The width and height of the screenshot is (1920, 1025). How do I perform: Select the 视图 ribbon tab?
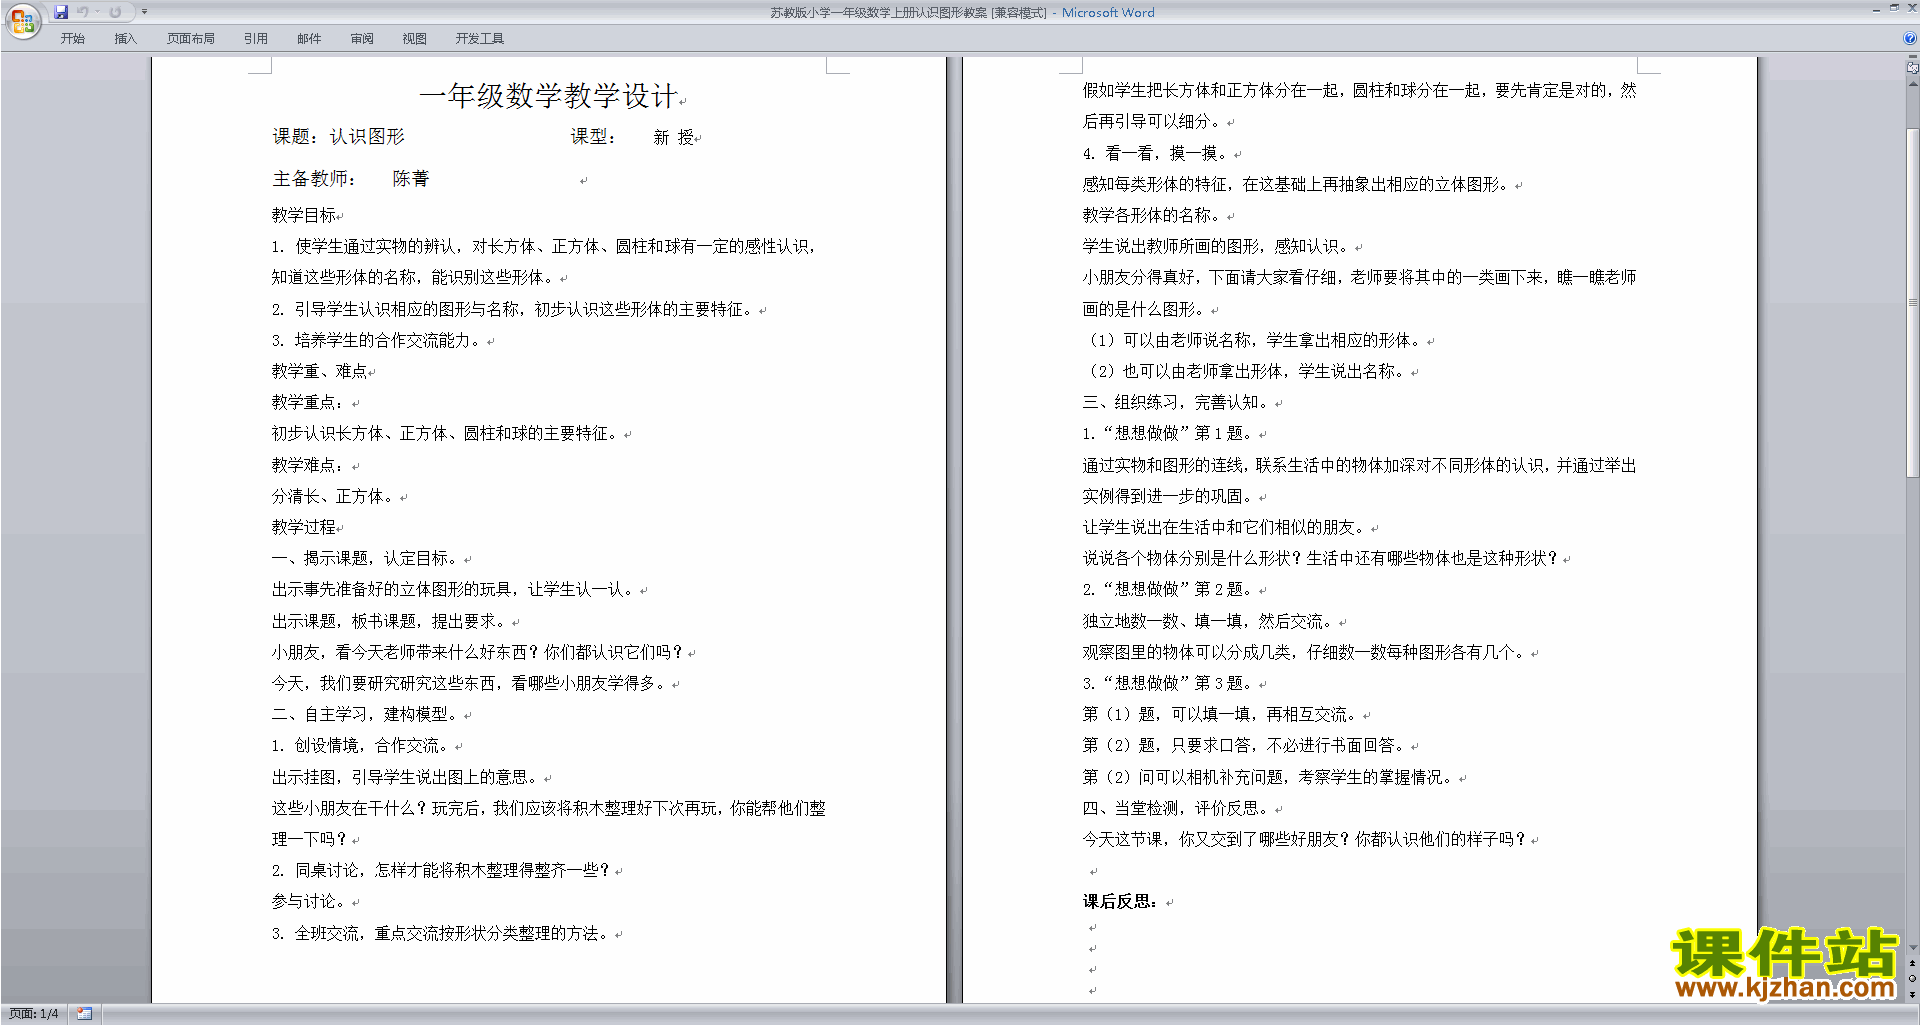coord(415,39)
